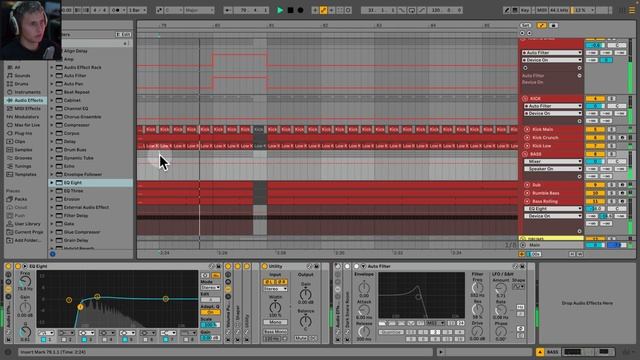Click the Kick Main track activator
The width and height of the screenshot is (640, 360).
tap(595, 129)
